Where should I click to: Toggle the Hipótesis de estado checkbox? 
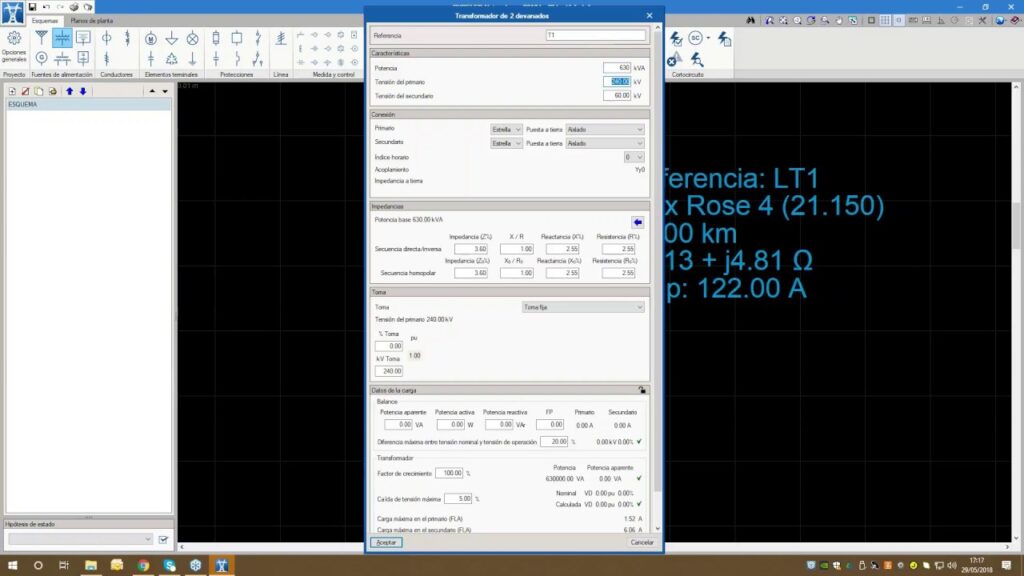pos(163,540)
